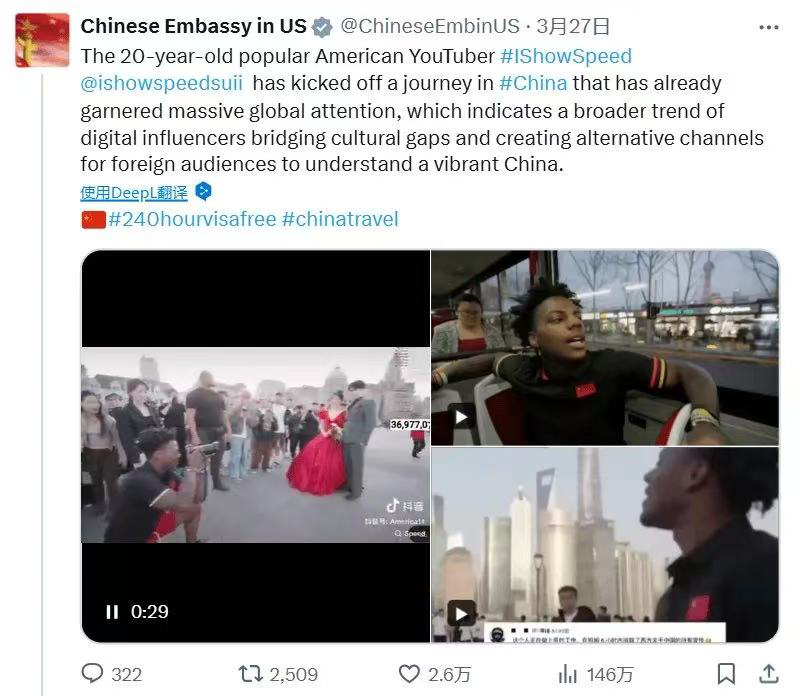This screenshot has width=800, height=696.
Task: Open the three-dot more options menu
Action: pos(768,28)
